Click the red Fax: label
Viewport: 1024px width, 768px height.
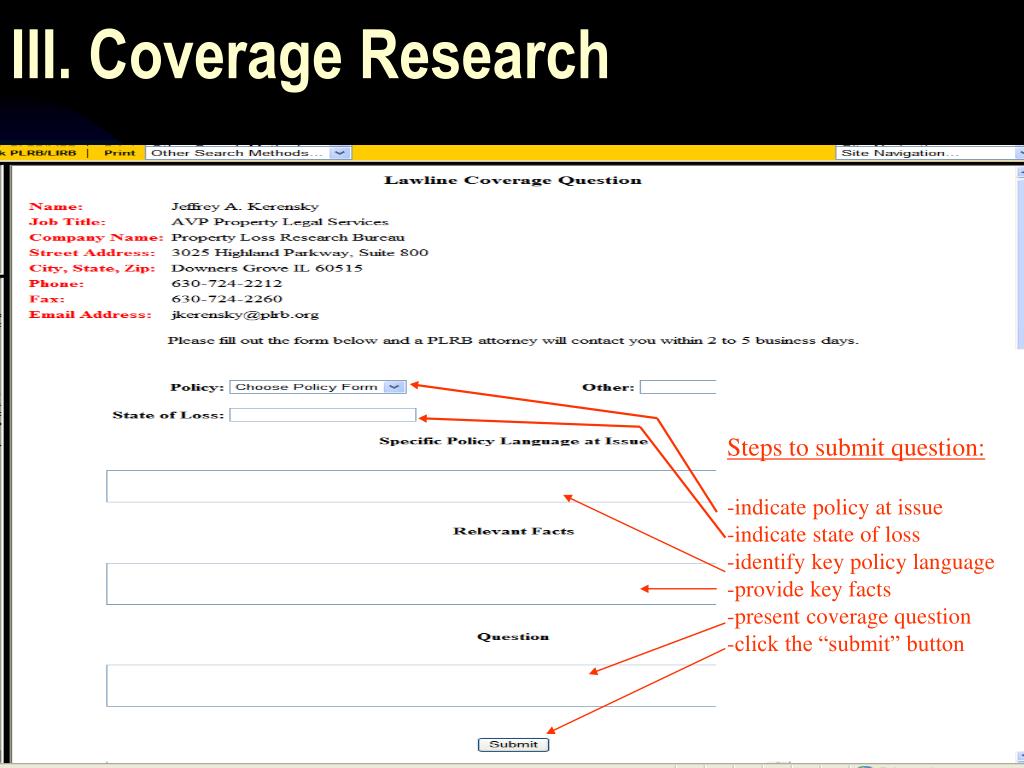click(x=47, y=299)
